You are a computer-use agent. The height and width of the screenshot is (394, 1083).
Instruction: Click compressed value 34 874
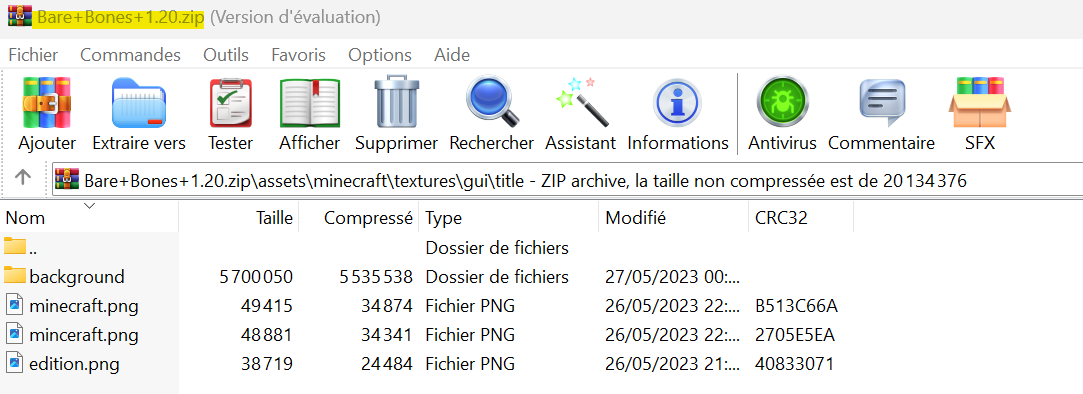click(387, 306)
